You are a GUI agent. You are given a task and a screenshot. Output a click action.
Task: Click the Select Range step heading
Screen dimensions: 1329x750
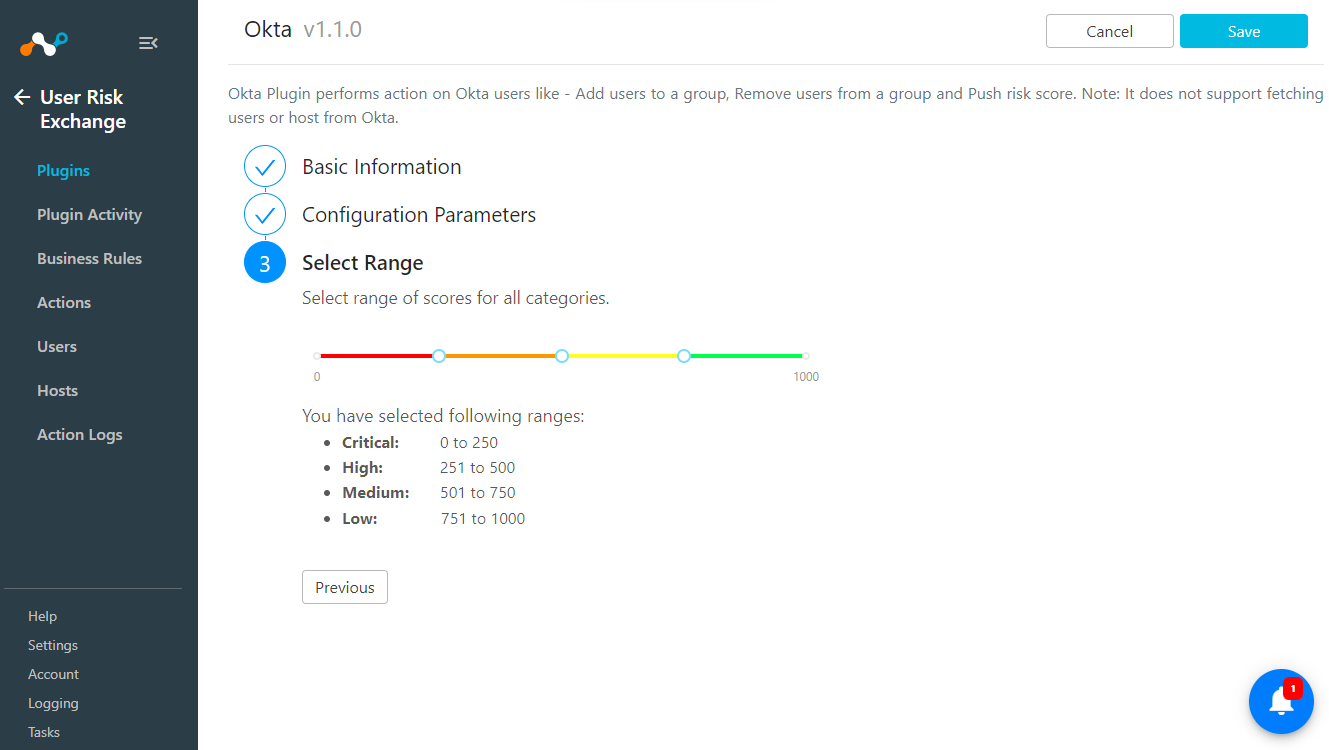click(x=363, y=263)
